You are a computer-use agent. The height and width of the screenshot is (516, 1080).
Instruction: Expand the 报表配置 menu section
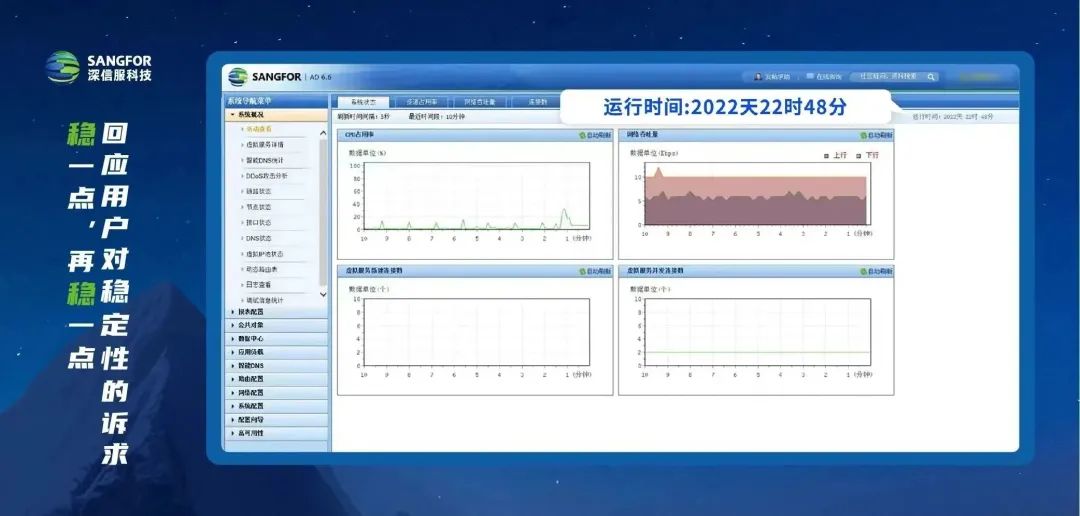(276, 311)
